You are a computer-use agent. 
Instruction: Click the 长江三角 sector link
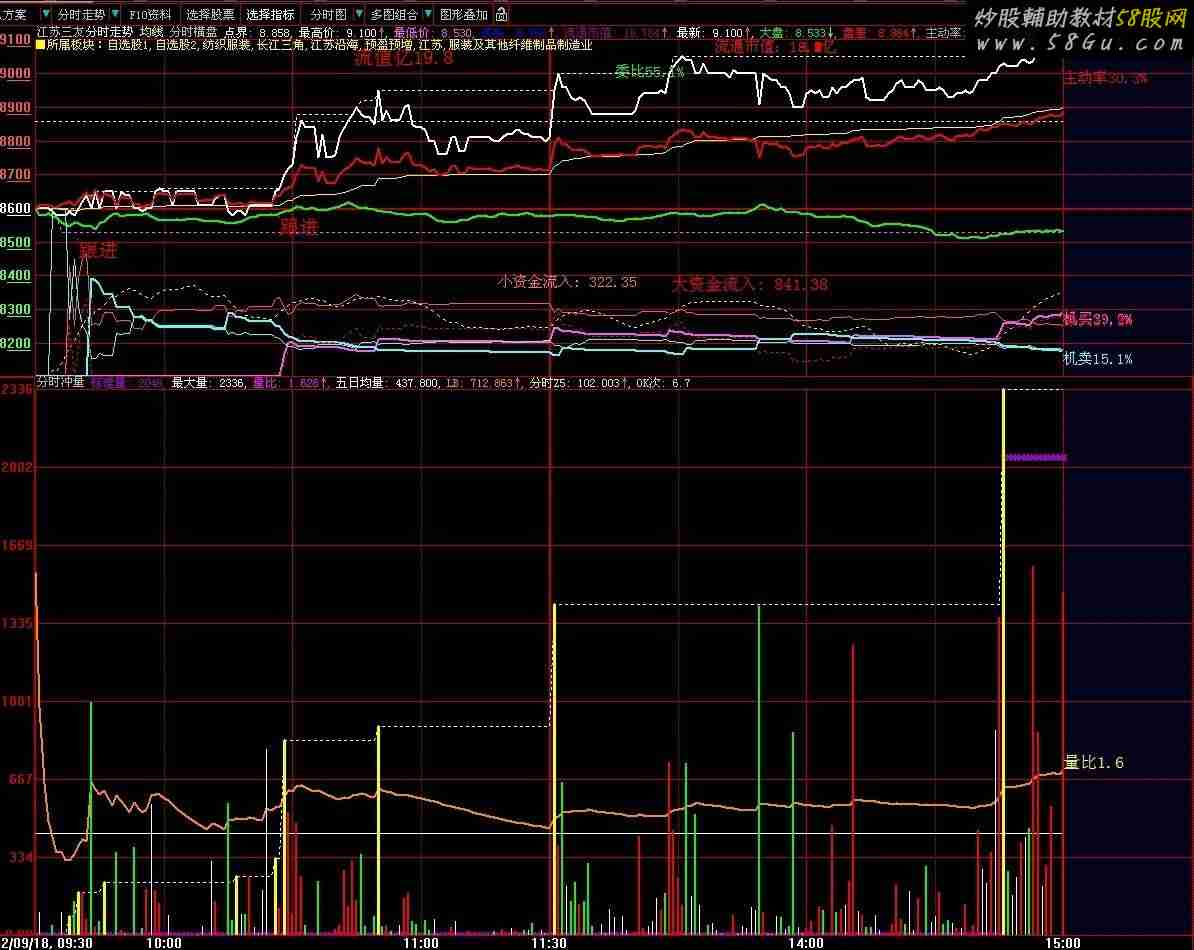click(280, 45)
